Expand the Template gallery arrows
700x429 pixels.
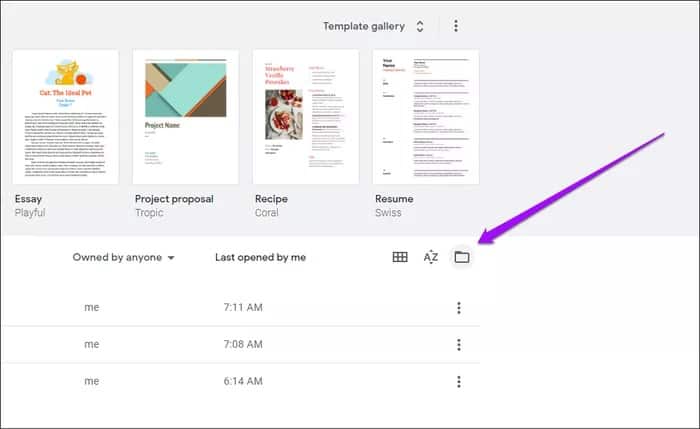pyautogui.click(x=420, y=26)
